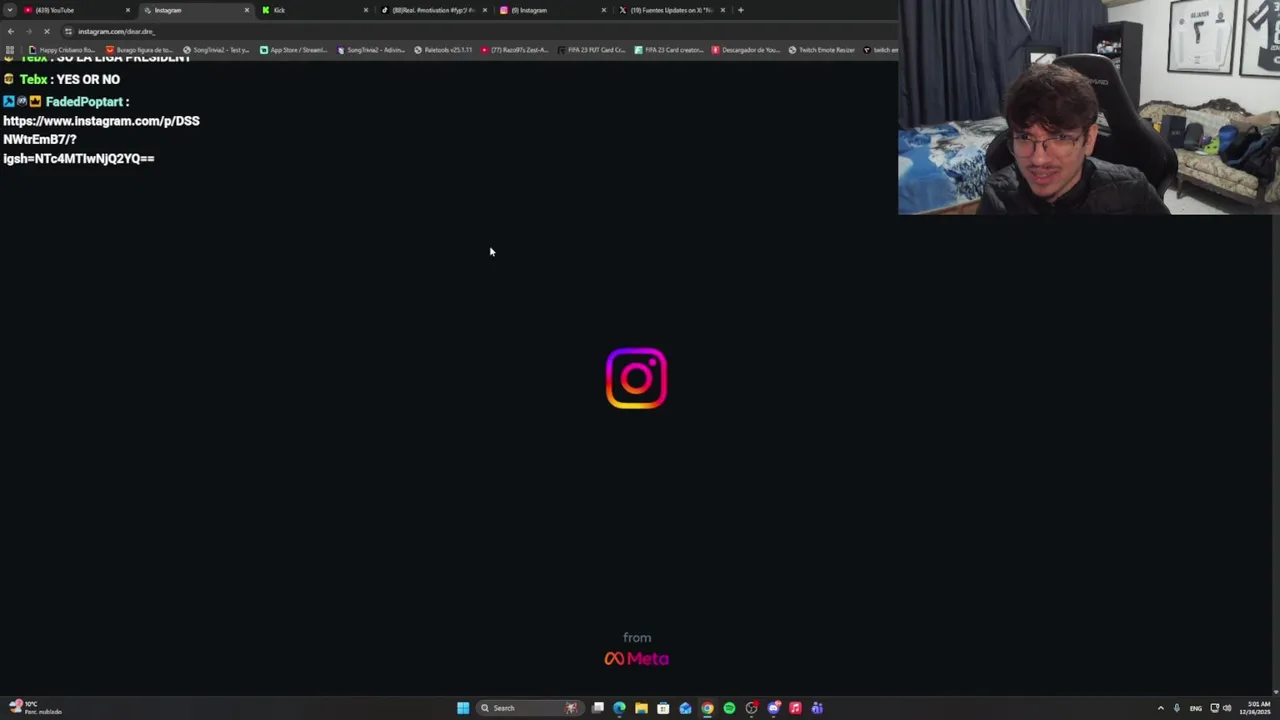Open the SongTrivia2 - Adivin... bookmark
Image resolution: width=1280 pixels, height=720 pixels.
[x=370, y=50]
